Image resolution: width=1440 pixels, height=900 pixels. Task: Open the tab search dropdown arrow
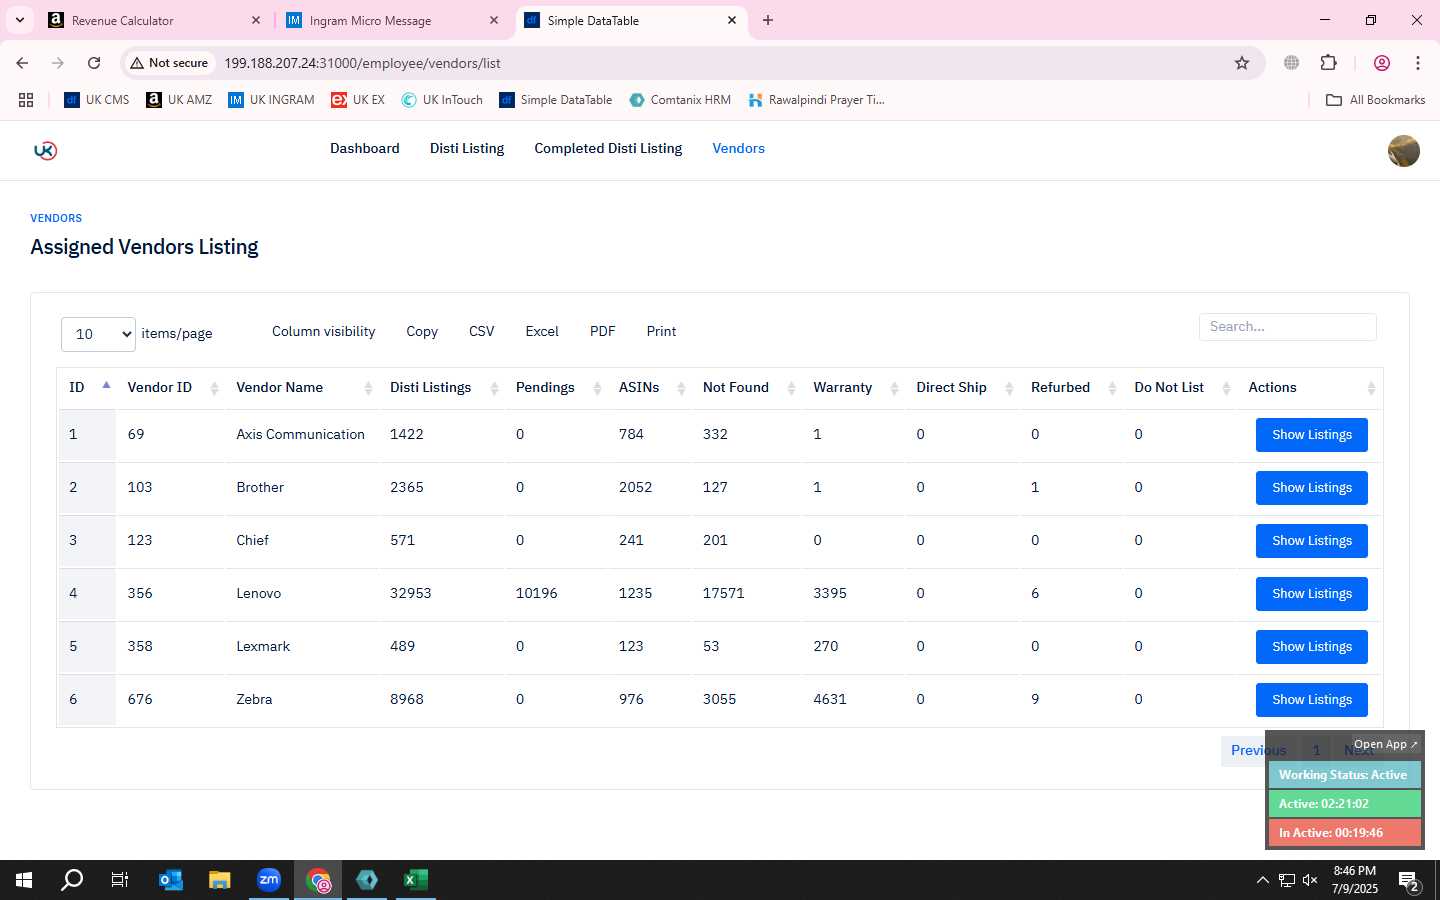pyautogui.click(x=19, y=20)
